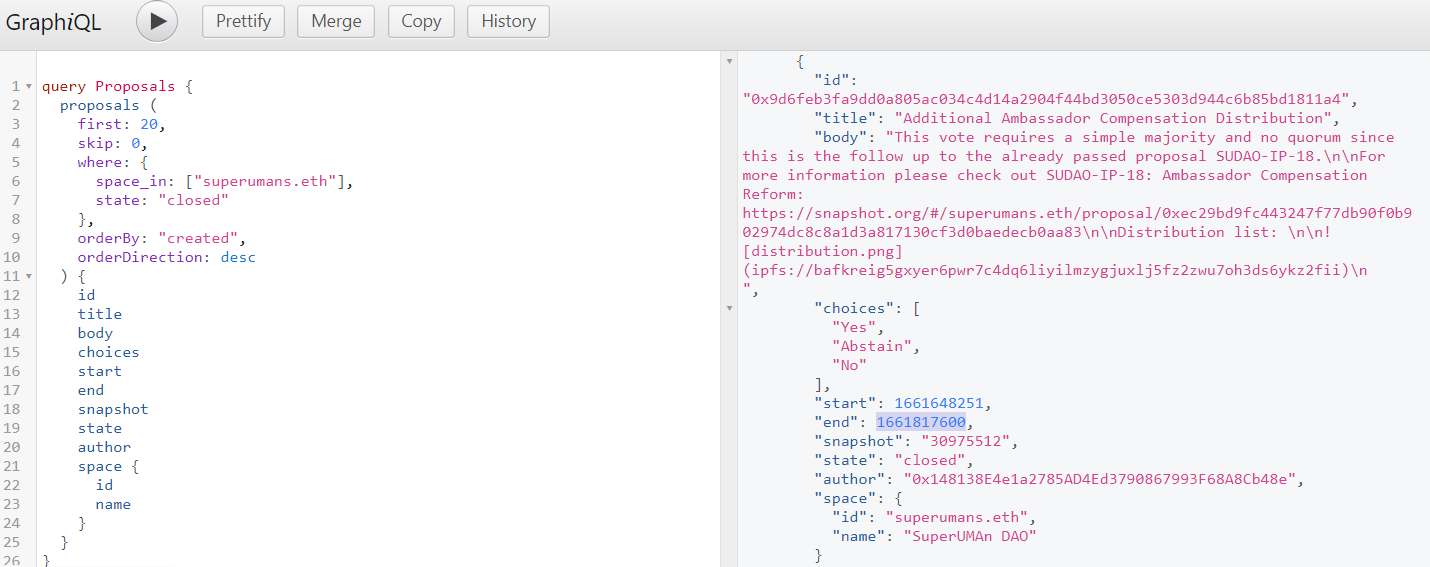Click the start value 1661648251

[x=939, y=403]
